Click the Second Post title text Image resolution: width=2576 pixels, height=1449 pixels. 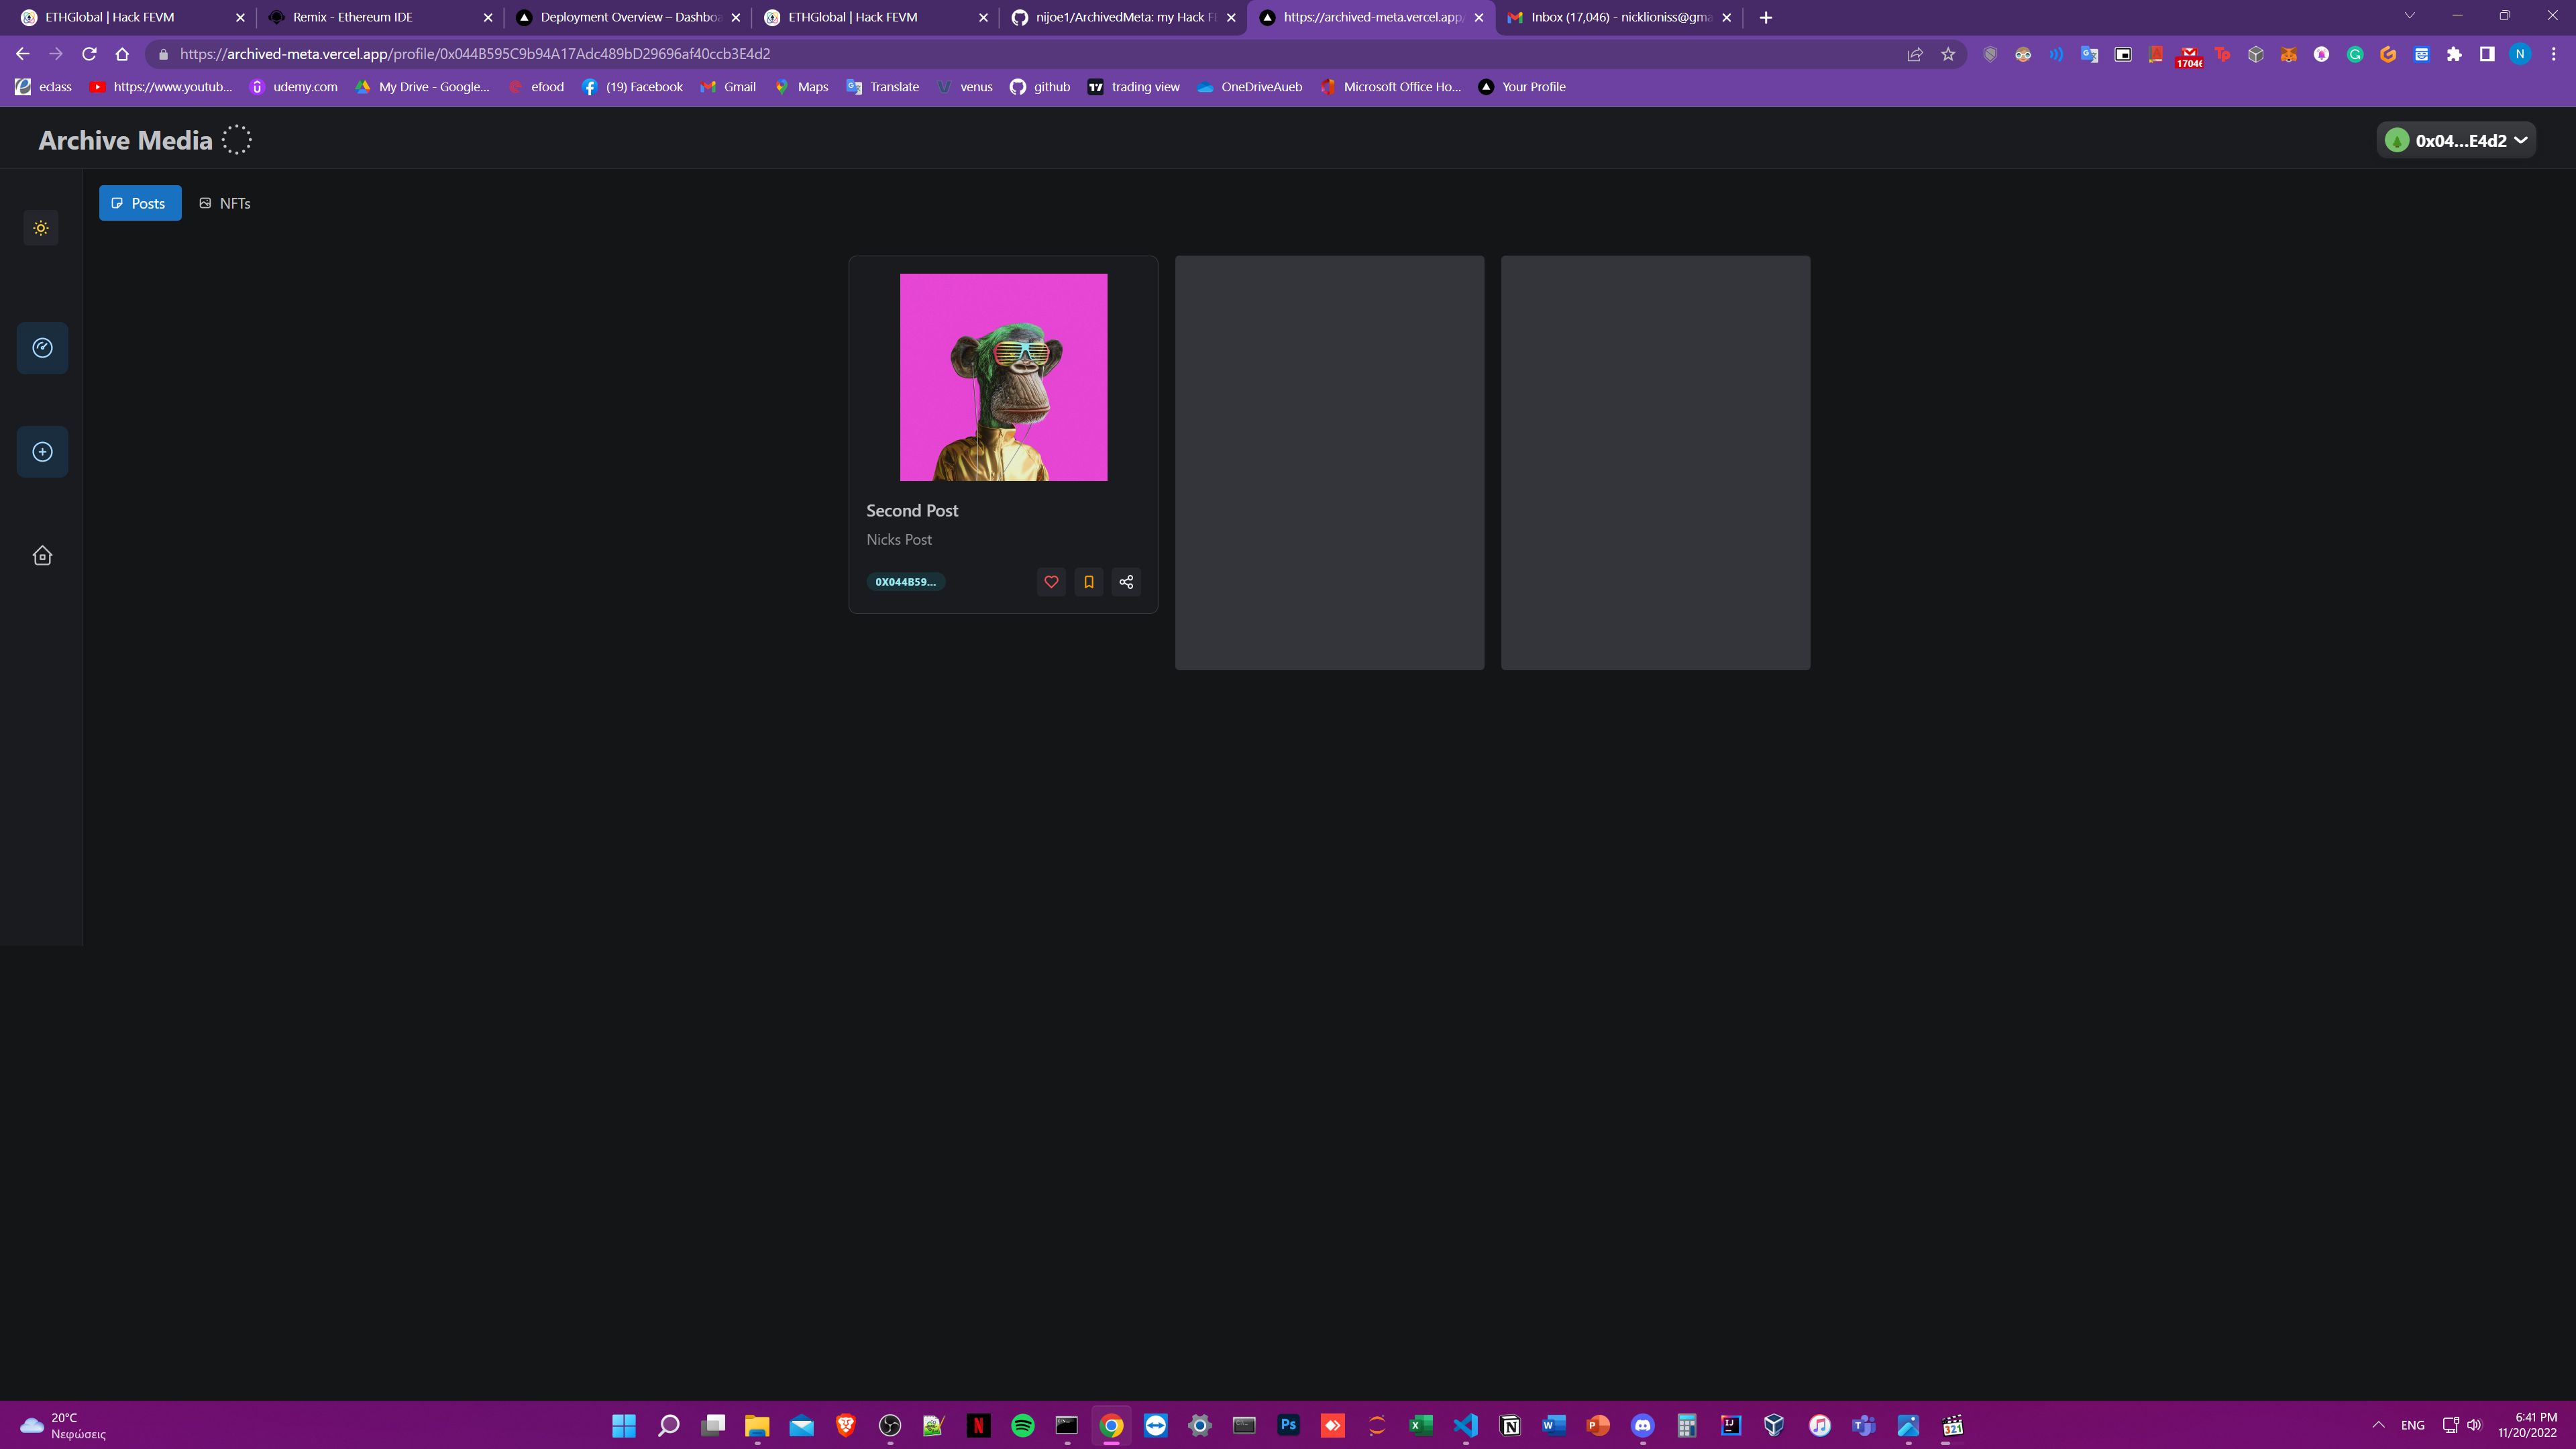tap(912, 511)
